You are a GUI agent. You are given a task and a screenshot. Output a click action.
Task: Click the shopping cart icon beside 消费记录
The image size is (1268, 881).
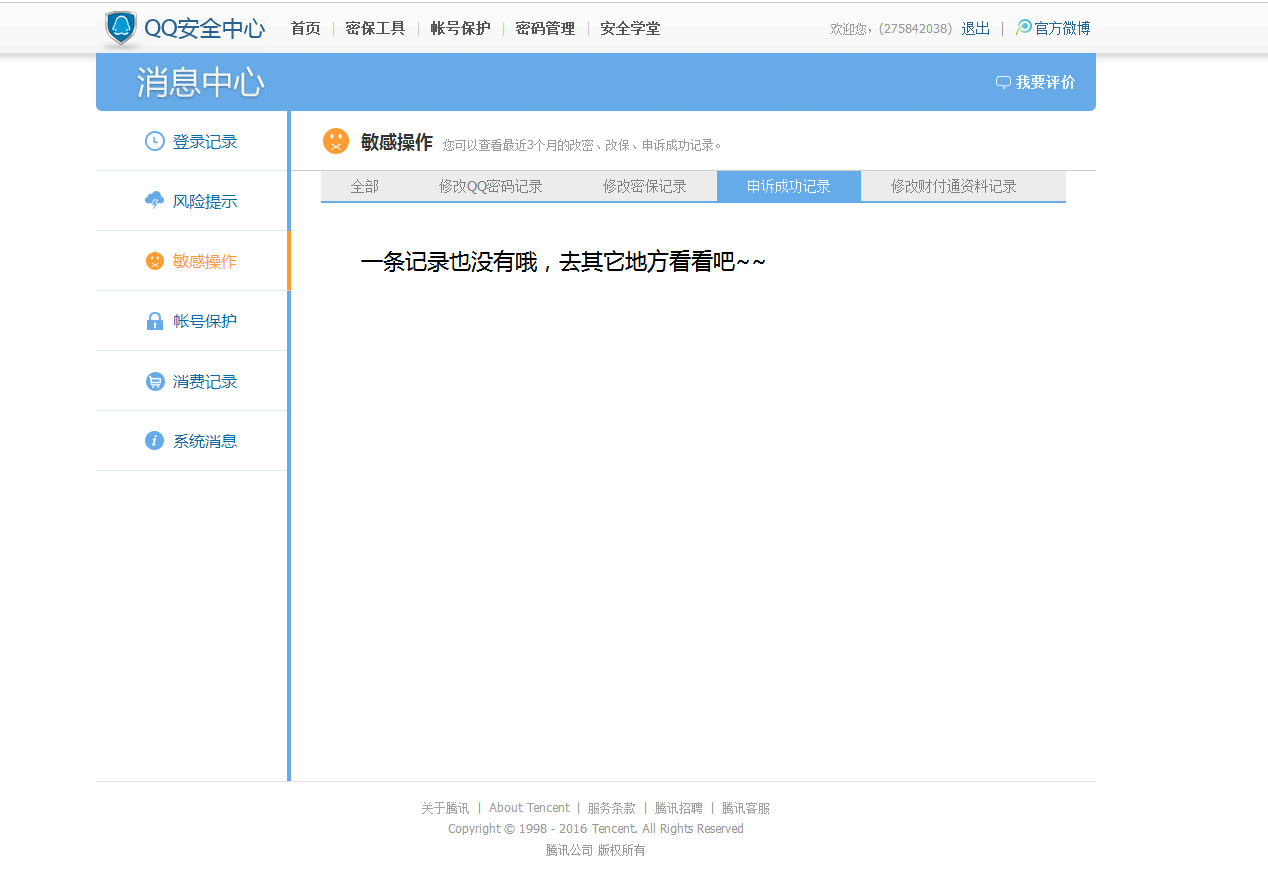(154, 381)
